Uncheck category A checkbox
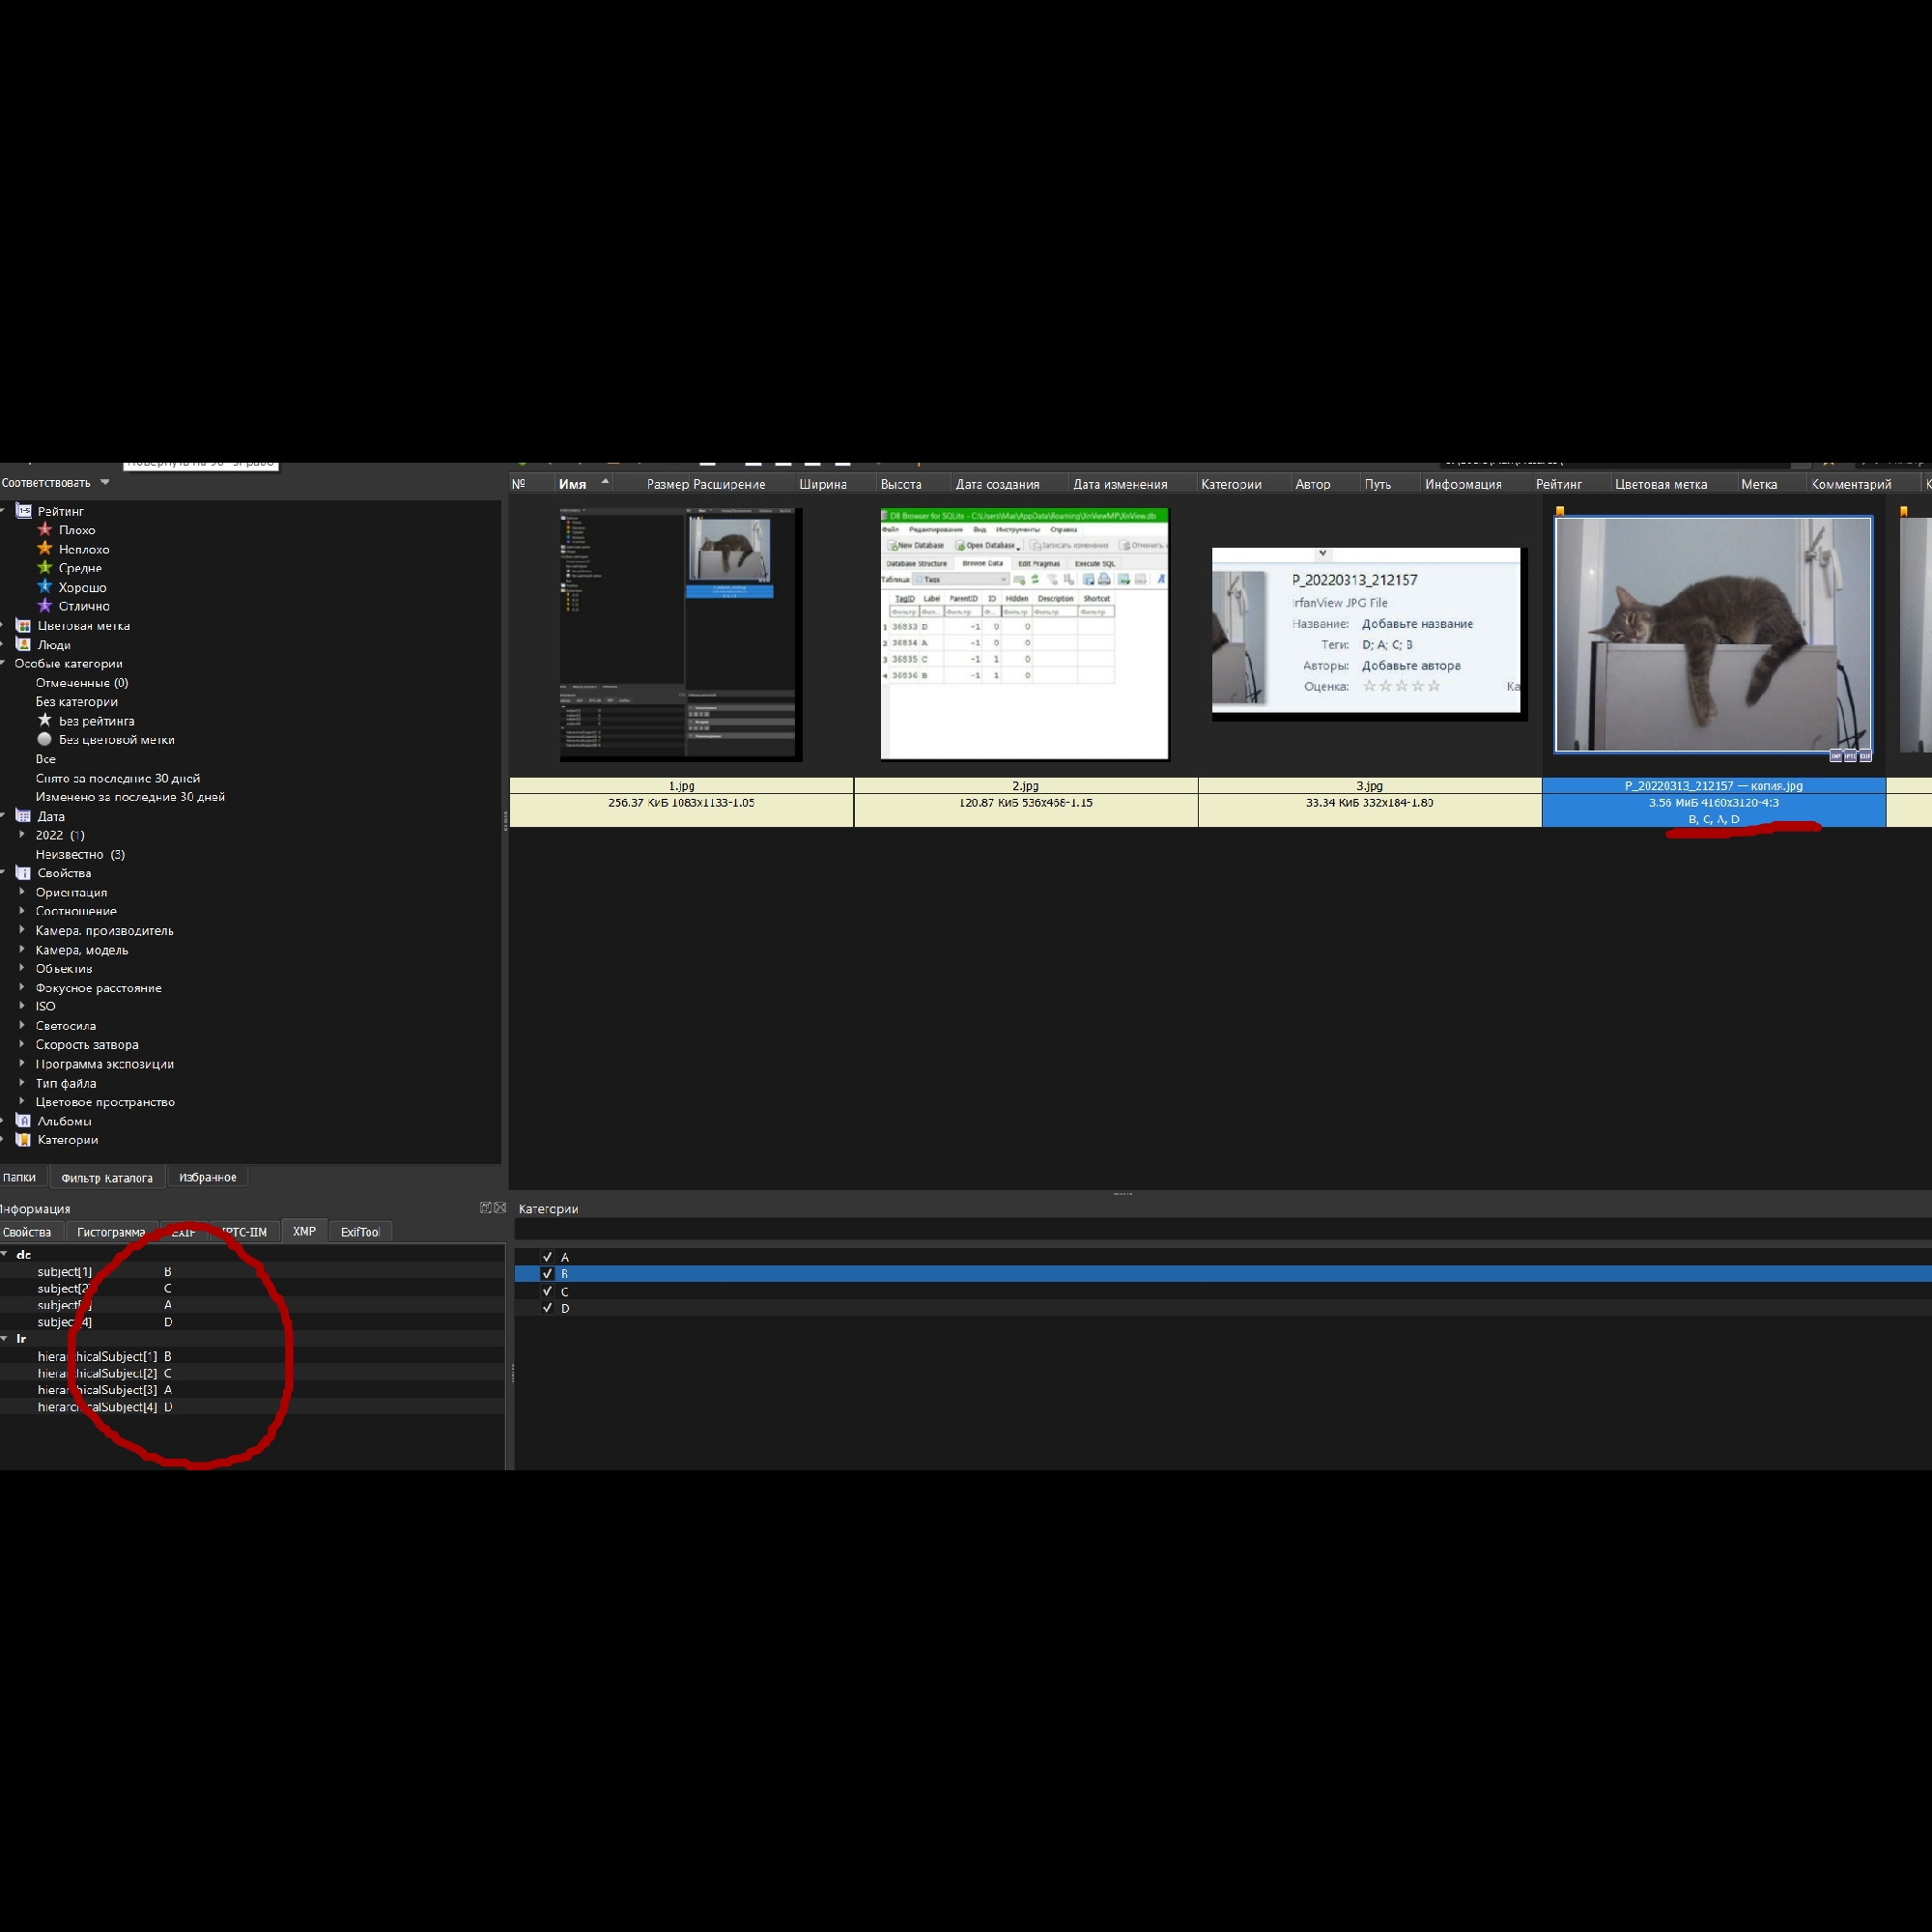Viewport: 1932px width, 1932px height. (x=547, y=1257)
